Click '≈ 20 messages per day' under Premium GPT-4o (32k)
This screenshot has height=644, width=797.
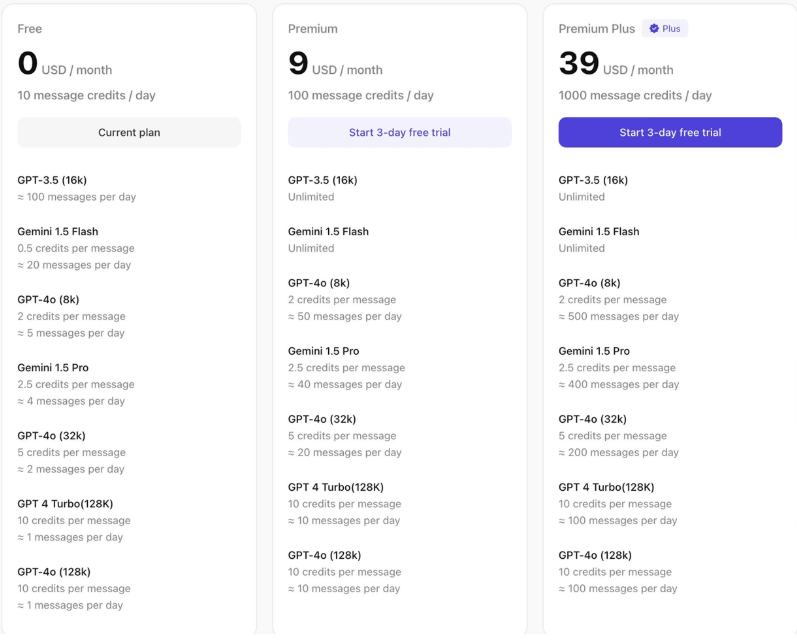click(345, 452)
